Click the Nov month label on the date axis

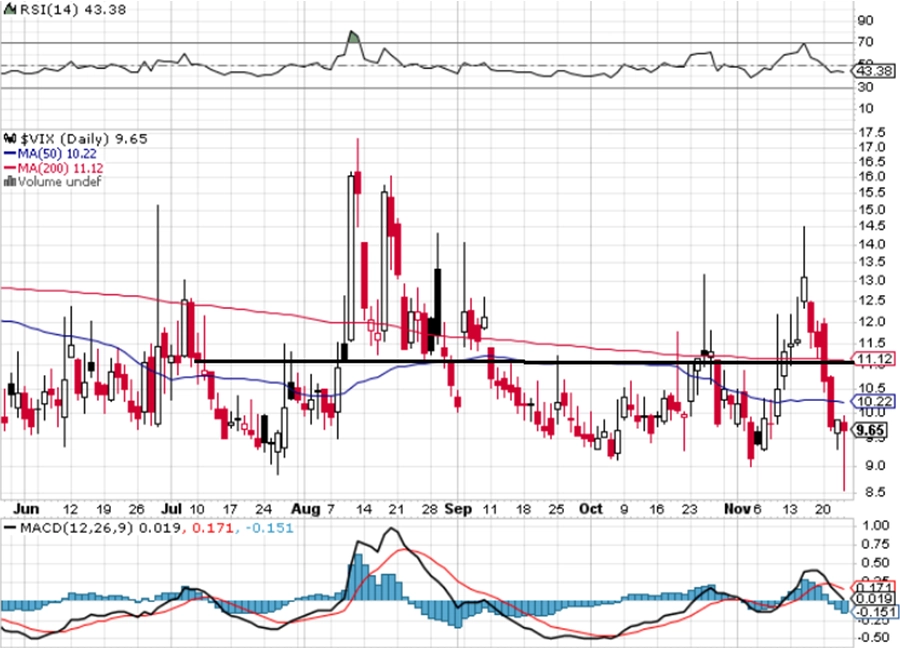[x=738, y=509]
